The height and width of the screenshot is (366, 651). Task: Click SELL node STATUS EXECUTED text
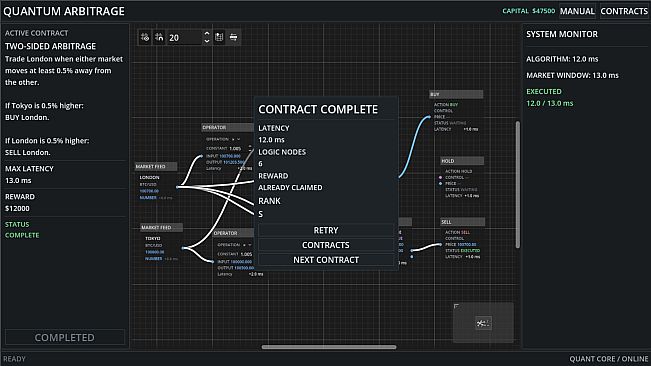click(x=463, y=251)
